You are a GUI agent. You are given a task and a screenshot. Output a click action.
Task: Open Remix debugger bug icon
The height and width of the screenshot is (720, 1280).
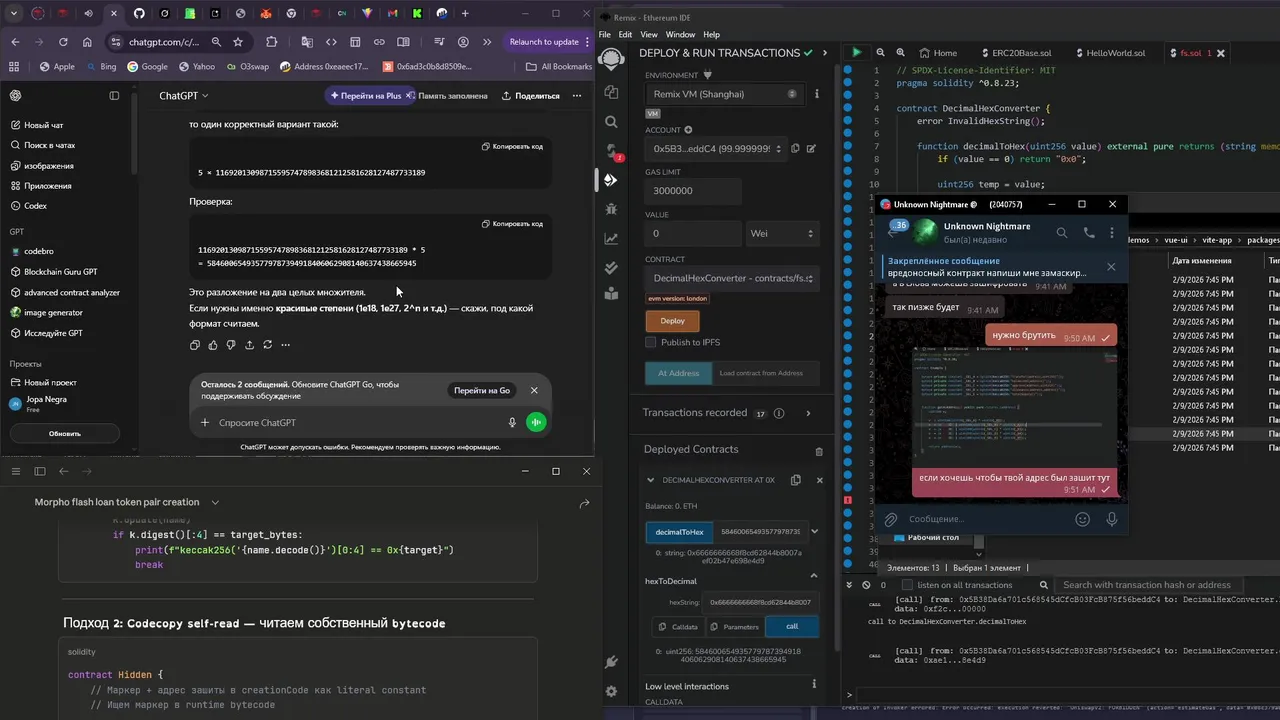click(x=611, y=209)
